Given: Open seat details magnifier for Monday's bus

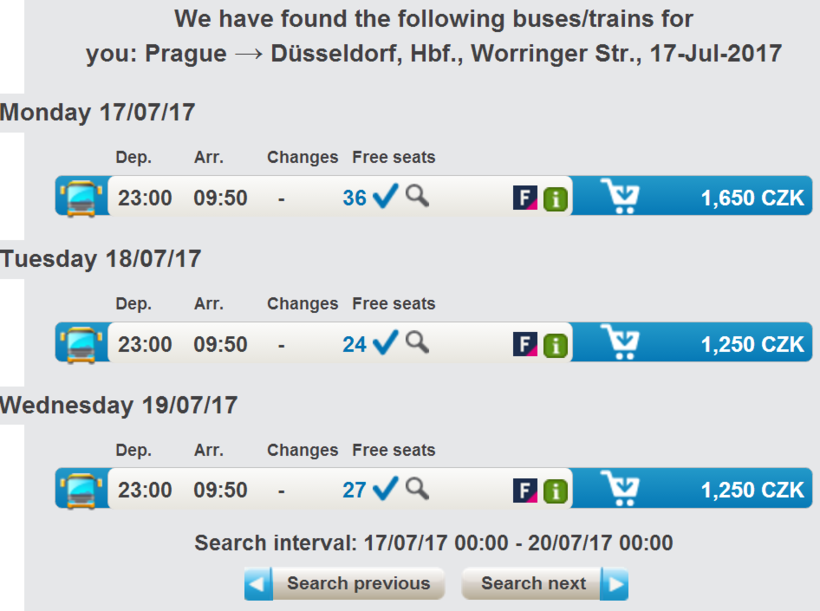Looking at the screenshot, I should 417,196.
